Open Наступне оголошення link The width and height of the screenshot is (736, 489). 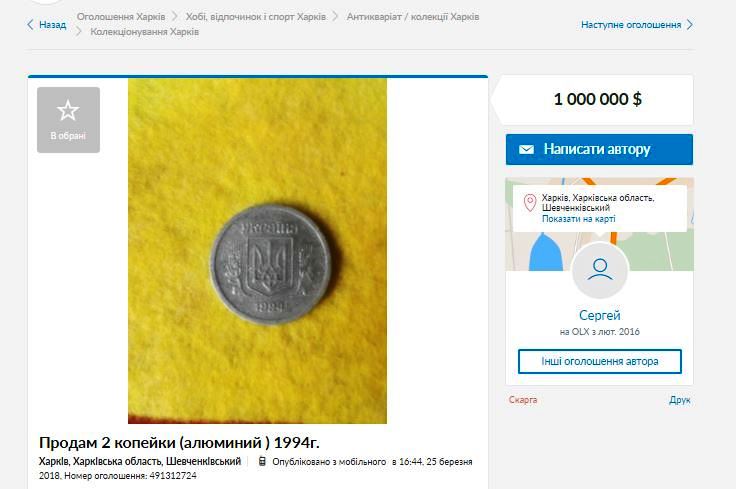point(631,24)
